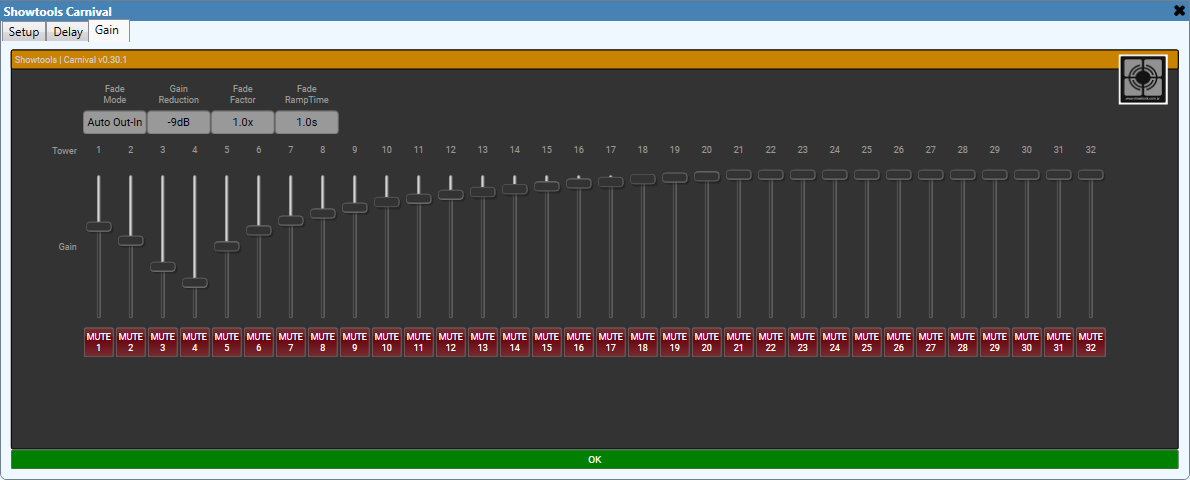This screenshot has height=480, width=1190.
Task: Toggle MUTE 11 button
Action: [419, 342]
